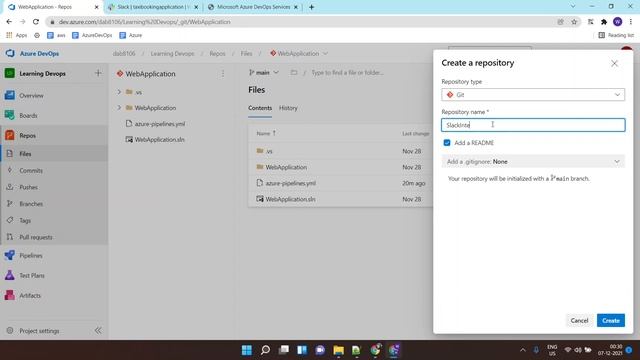Screen dimensions: 640x360
Task: Sort the files by the Name column
Action: pyautogui.click(x=266, y=133)
